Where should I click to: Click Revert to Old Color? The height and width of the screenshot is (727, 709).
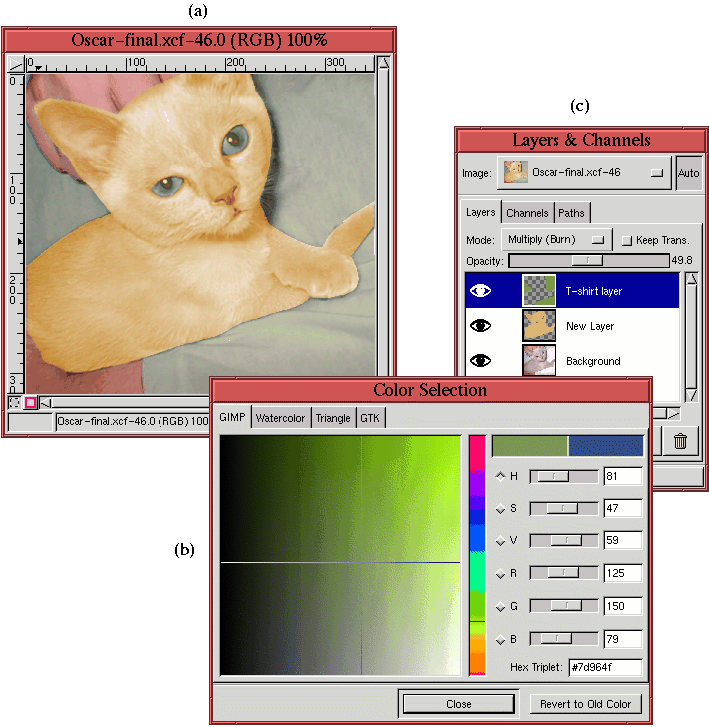click(x=585, y=704)
